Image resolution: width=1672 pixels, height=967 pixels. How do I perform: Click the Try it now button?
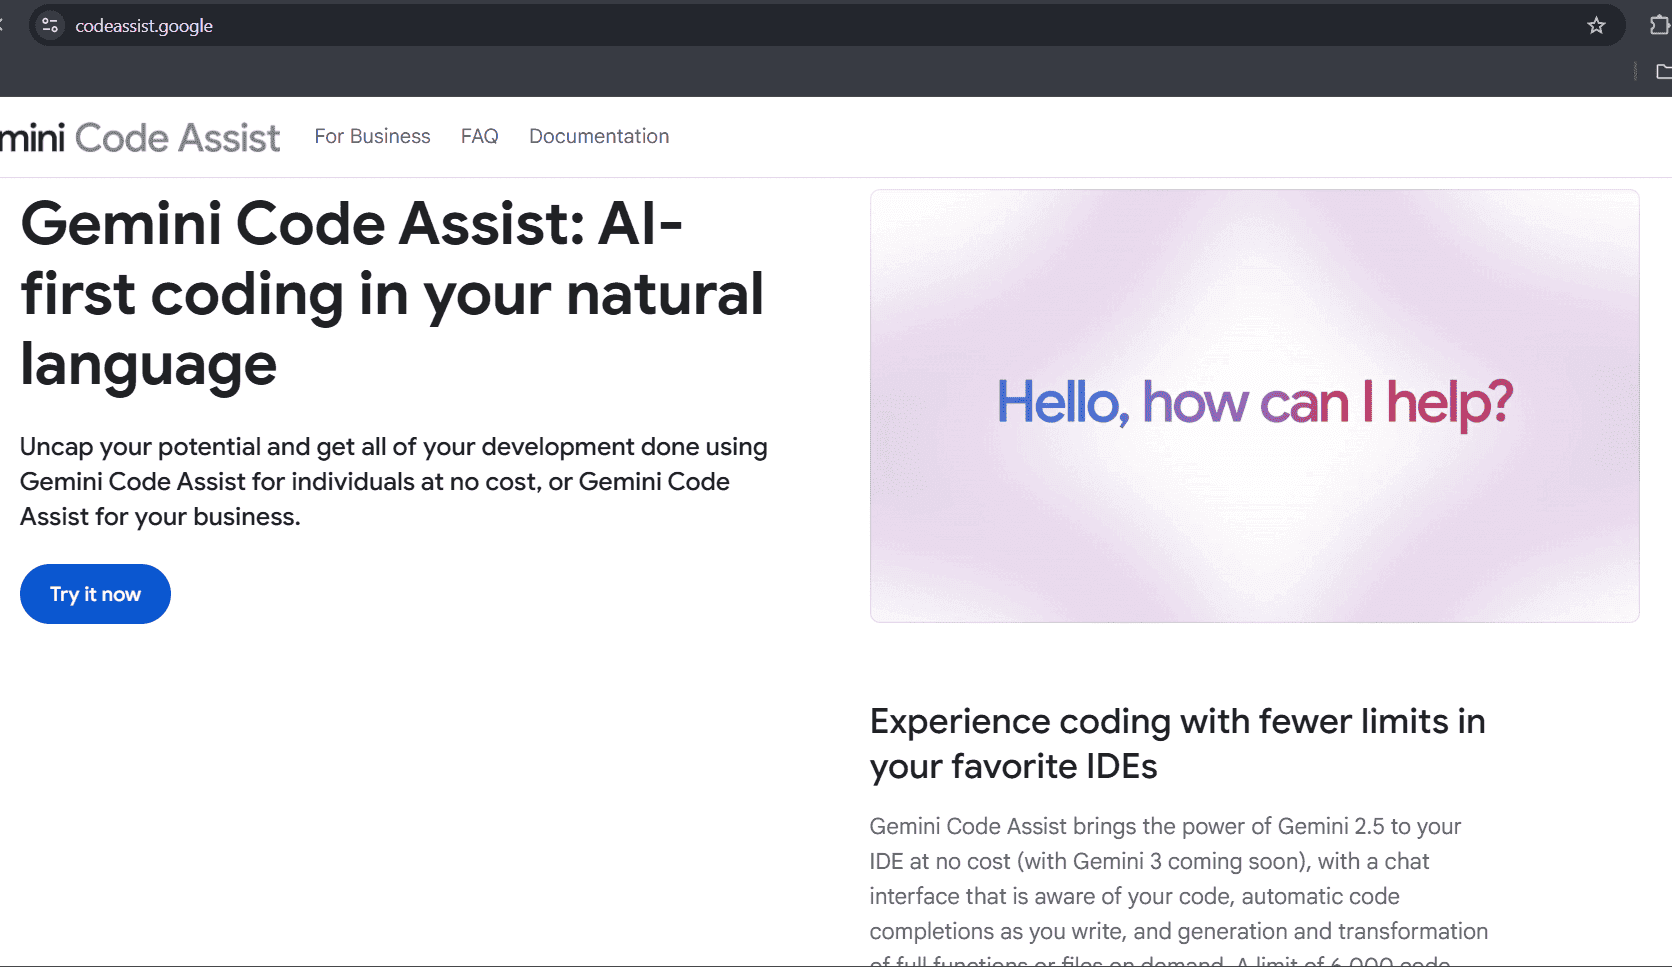pyautogui.click(x=95, y=594)
